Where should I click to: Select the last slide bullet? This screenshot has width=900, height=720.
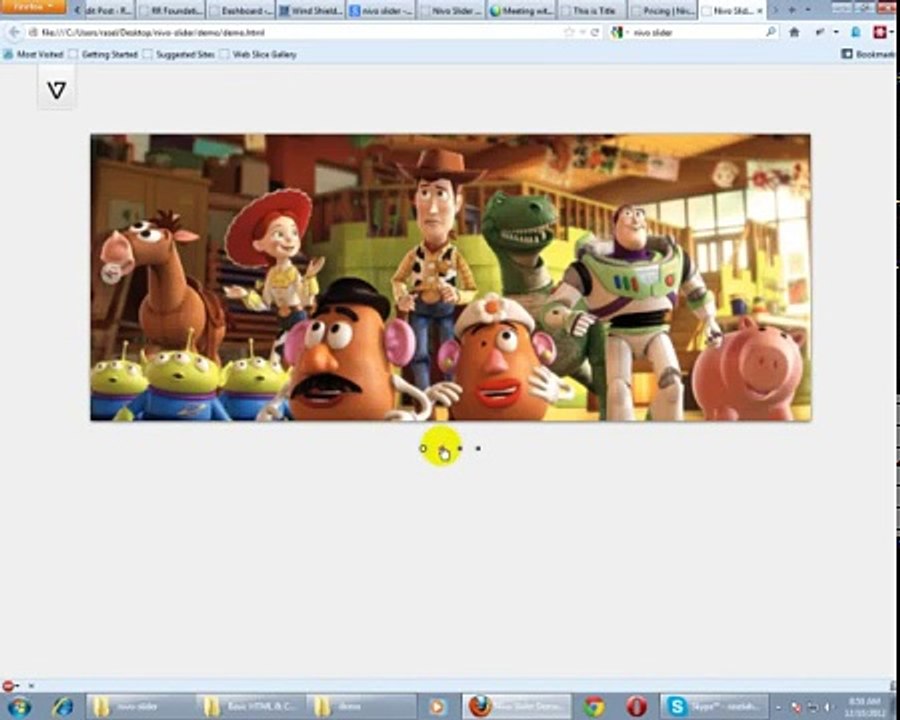click(x=478, y=448)
